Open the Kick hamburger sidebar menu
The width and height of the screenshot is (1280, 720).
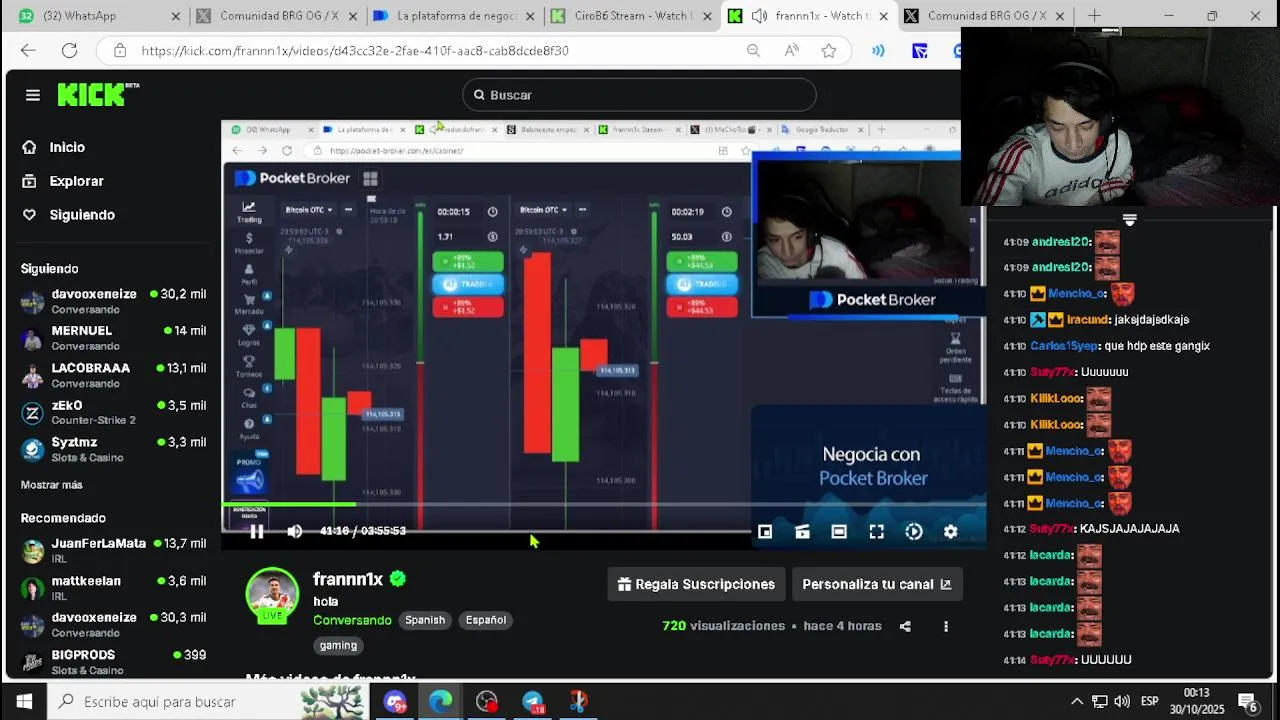[x=33, y=95]
